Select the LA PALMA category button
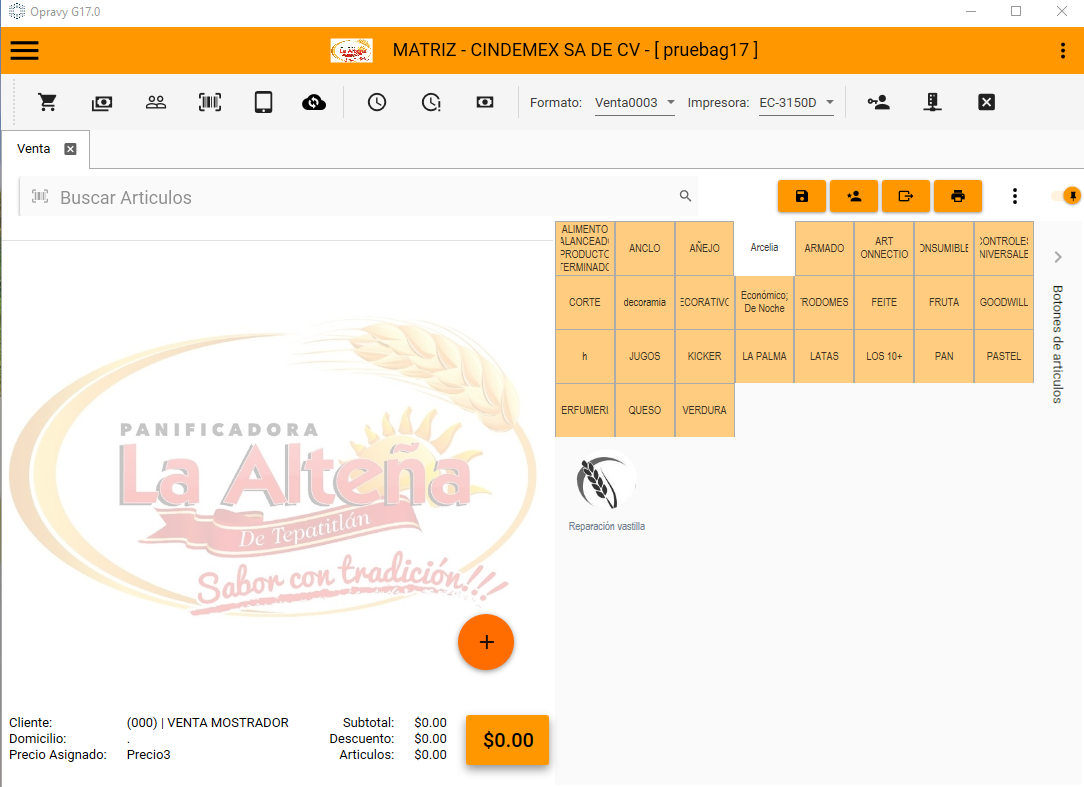 coord(764,356)
